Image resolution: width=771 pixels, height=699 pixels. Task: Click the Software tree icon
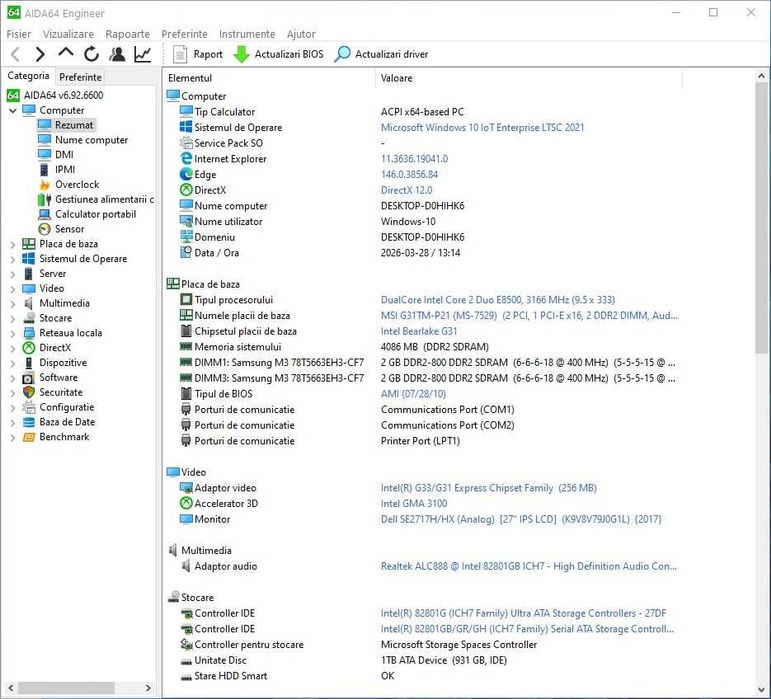click(x=29, y=378)
